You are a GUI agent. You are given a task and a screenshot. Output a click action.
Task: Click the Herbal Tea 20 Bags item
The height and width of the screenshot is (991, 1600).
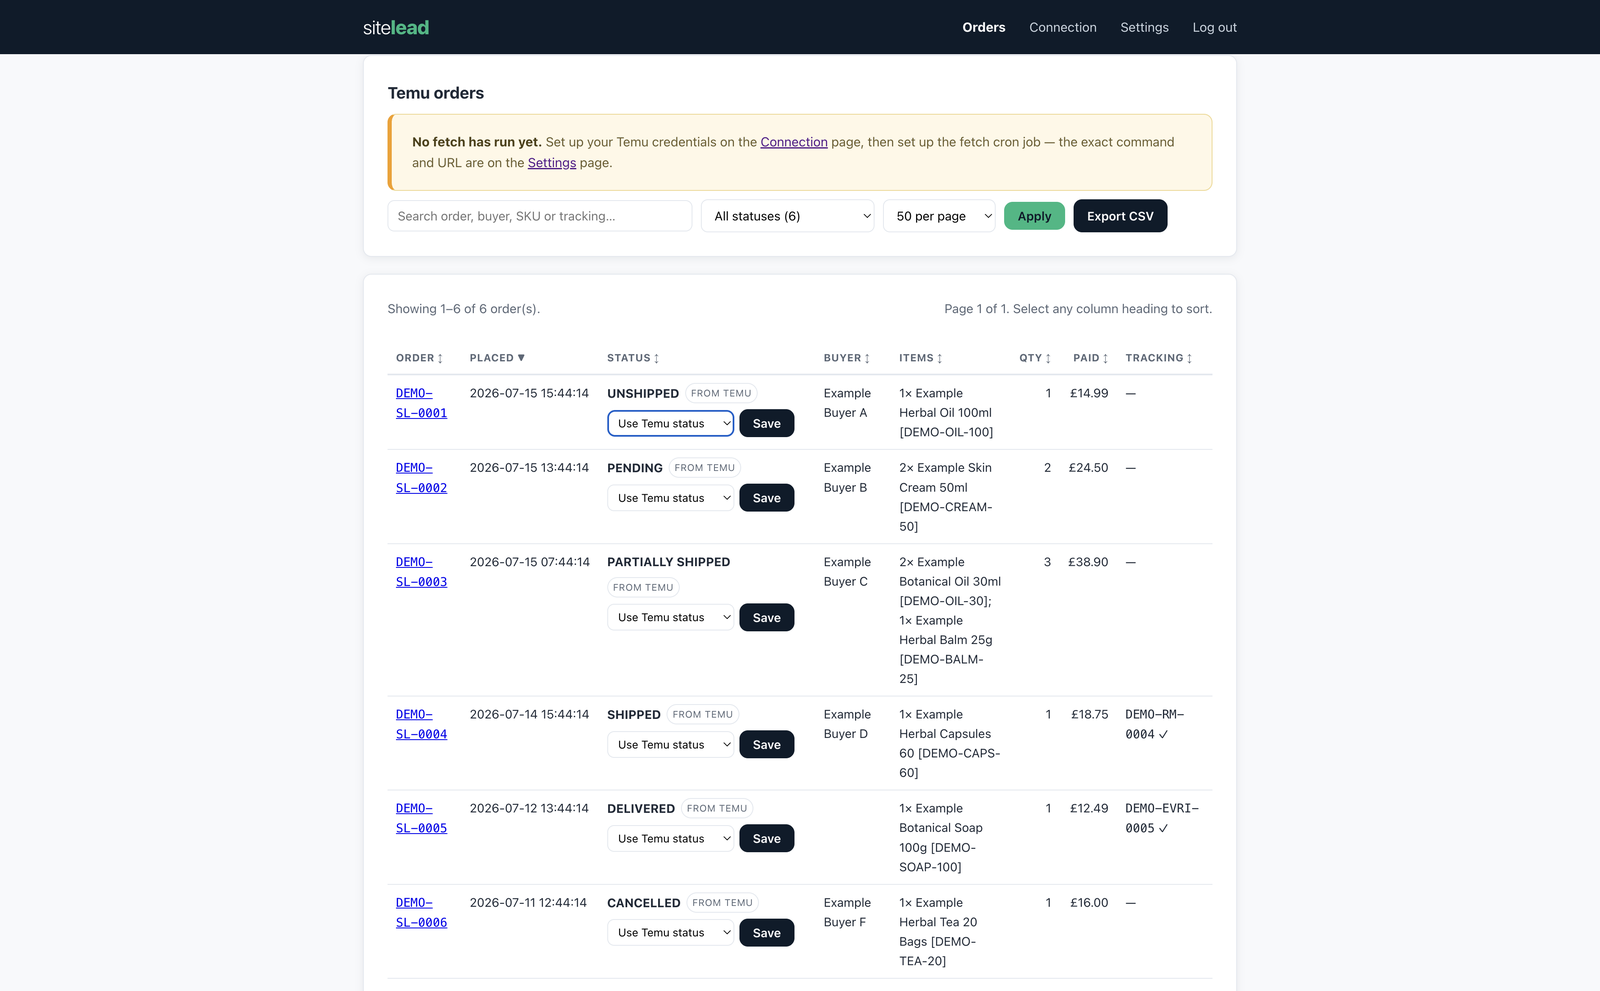(938, 932)
